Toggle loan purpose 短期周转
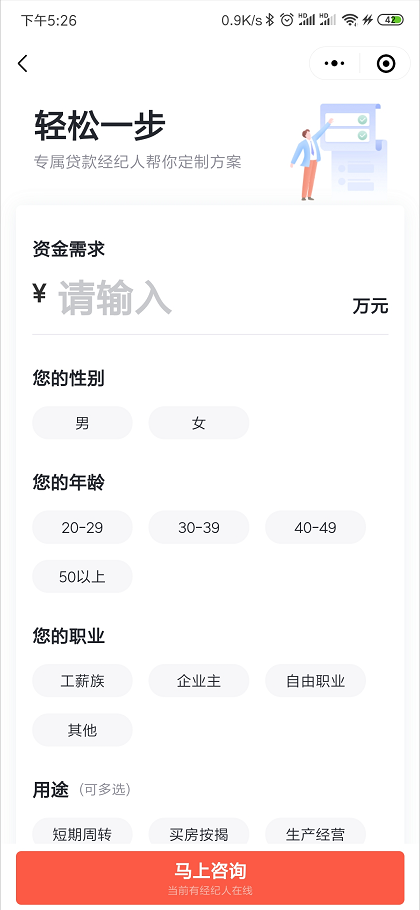Image resolution: width=420 pixels, height=910 pixels. [x=82, y=835]
